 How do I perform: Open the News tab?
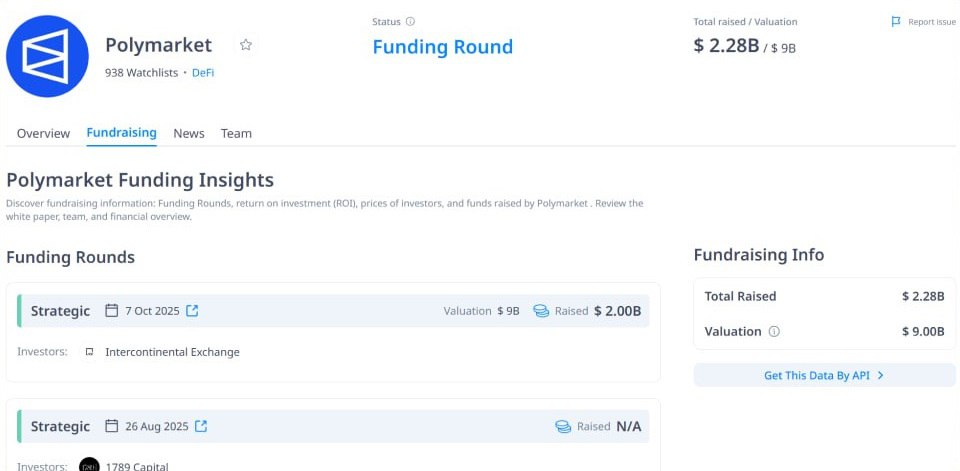click(x=189, y=133)
